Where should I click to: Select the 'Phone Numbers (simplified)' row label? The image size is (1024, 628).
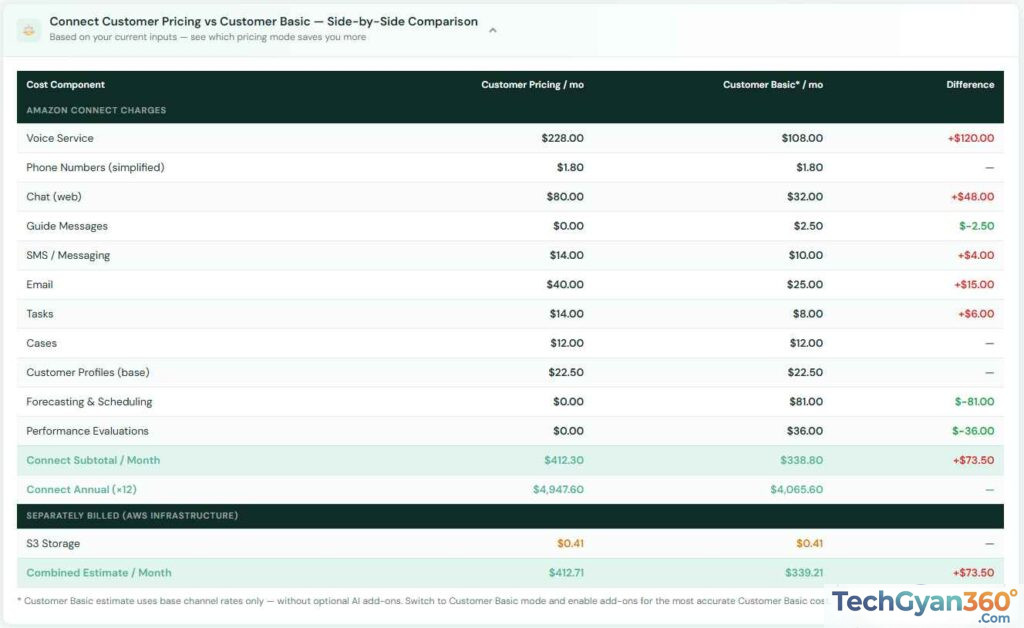(95, 168)
